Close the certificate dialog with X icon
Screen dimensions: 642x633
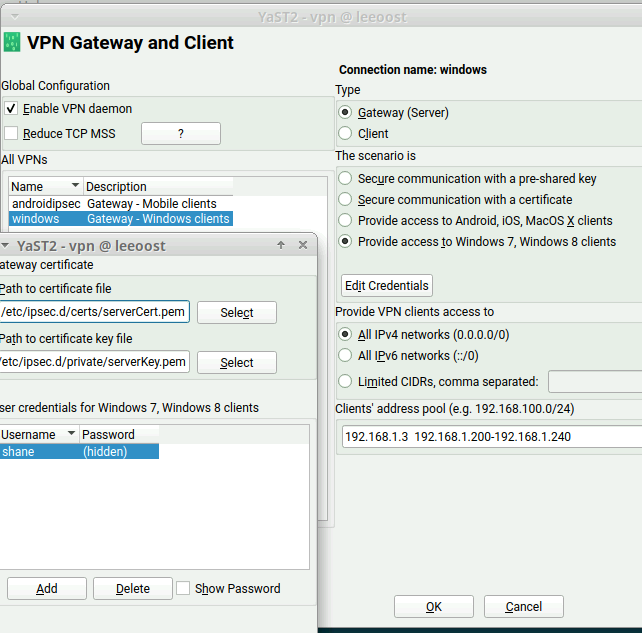303,245
